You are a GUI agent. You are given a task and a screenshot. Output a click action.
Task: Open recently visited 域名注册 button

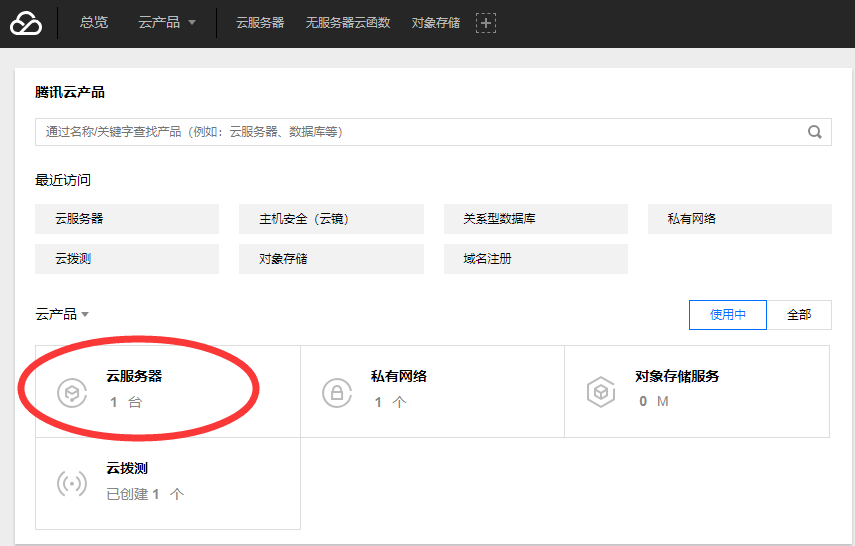click(535, 259)
